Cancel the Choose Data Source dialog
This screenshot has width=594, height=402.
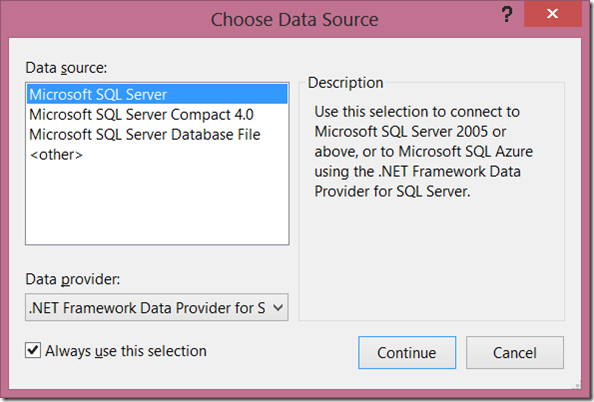[x=515, y=352]
